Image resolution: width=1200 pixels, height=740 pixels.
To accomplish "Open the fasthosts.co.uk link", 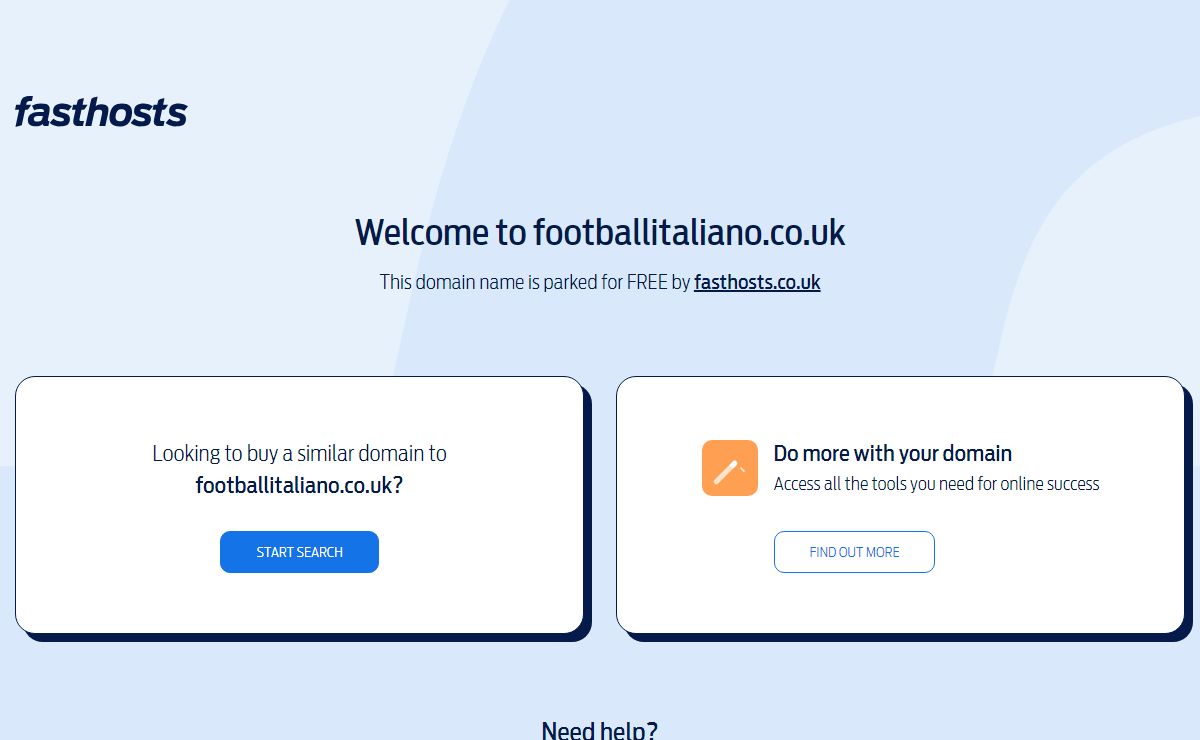I will click(757, 282).
